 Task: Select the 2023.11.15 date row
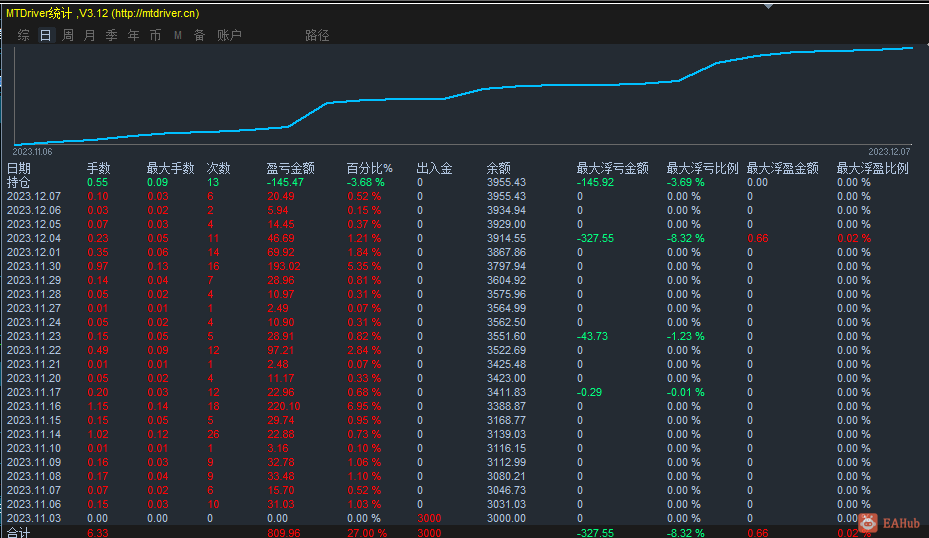pyautogui.click(x=34, y=421)
